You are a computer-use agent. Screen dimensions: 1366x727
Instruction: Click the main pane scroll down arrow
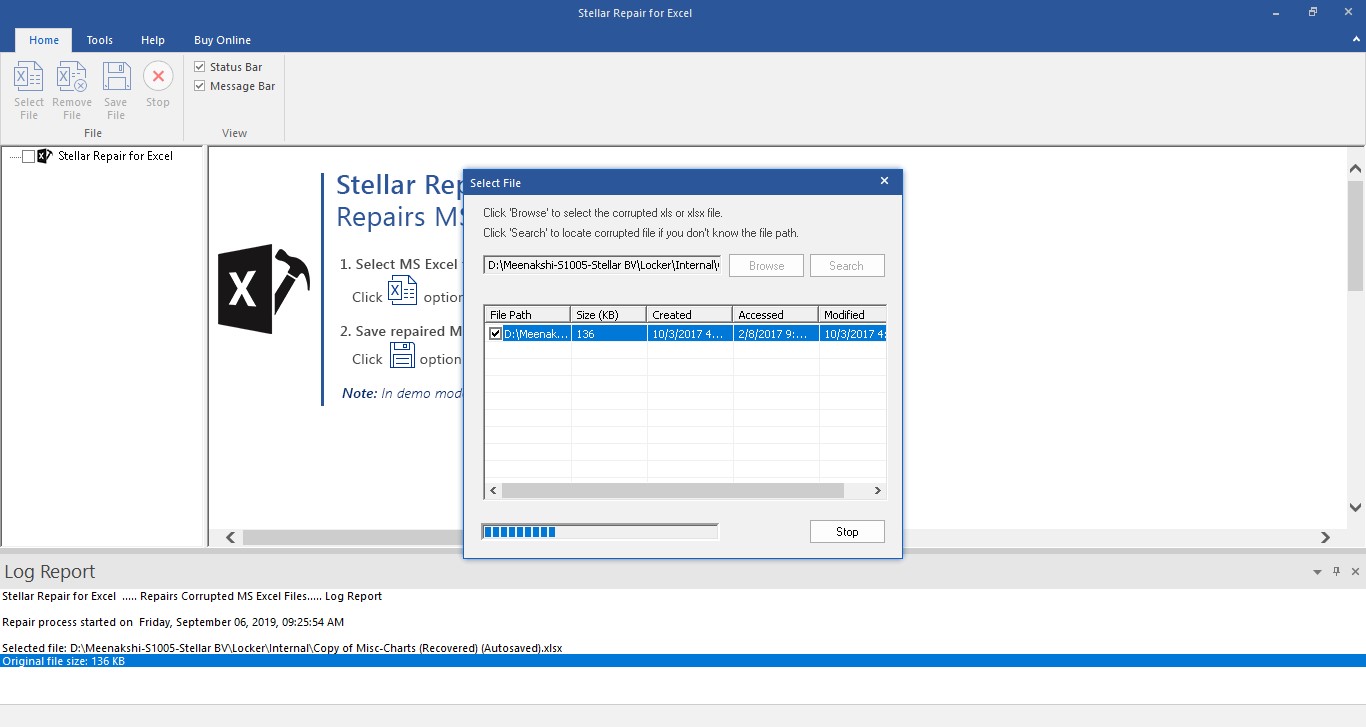(x=1356, y=508)
